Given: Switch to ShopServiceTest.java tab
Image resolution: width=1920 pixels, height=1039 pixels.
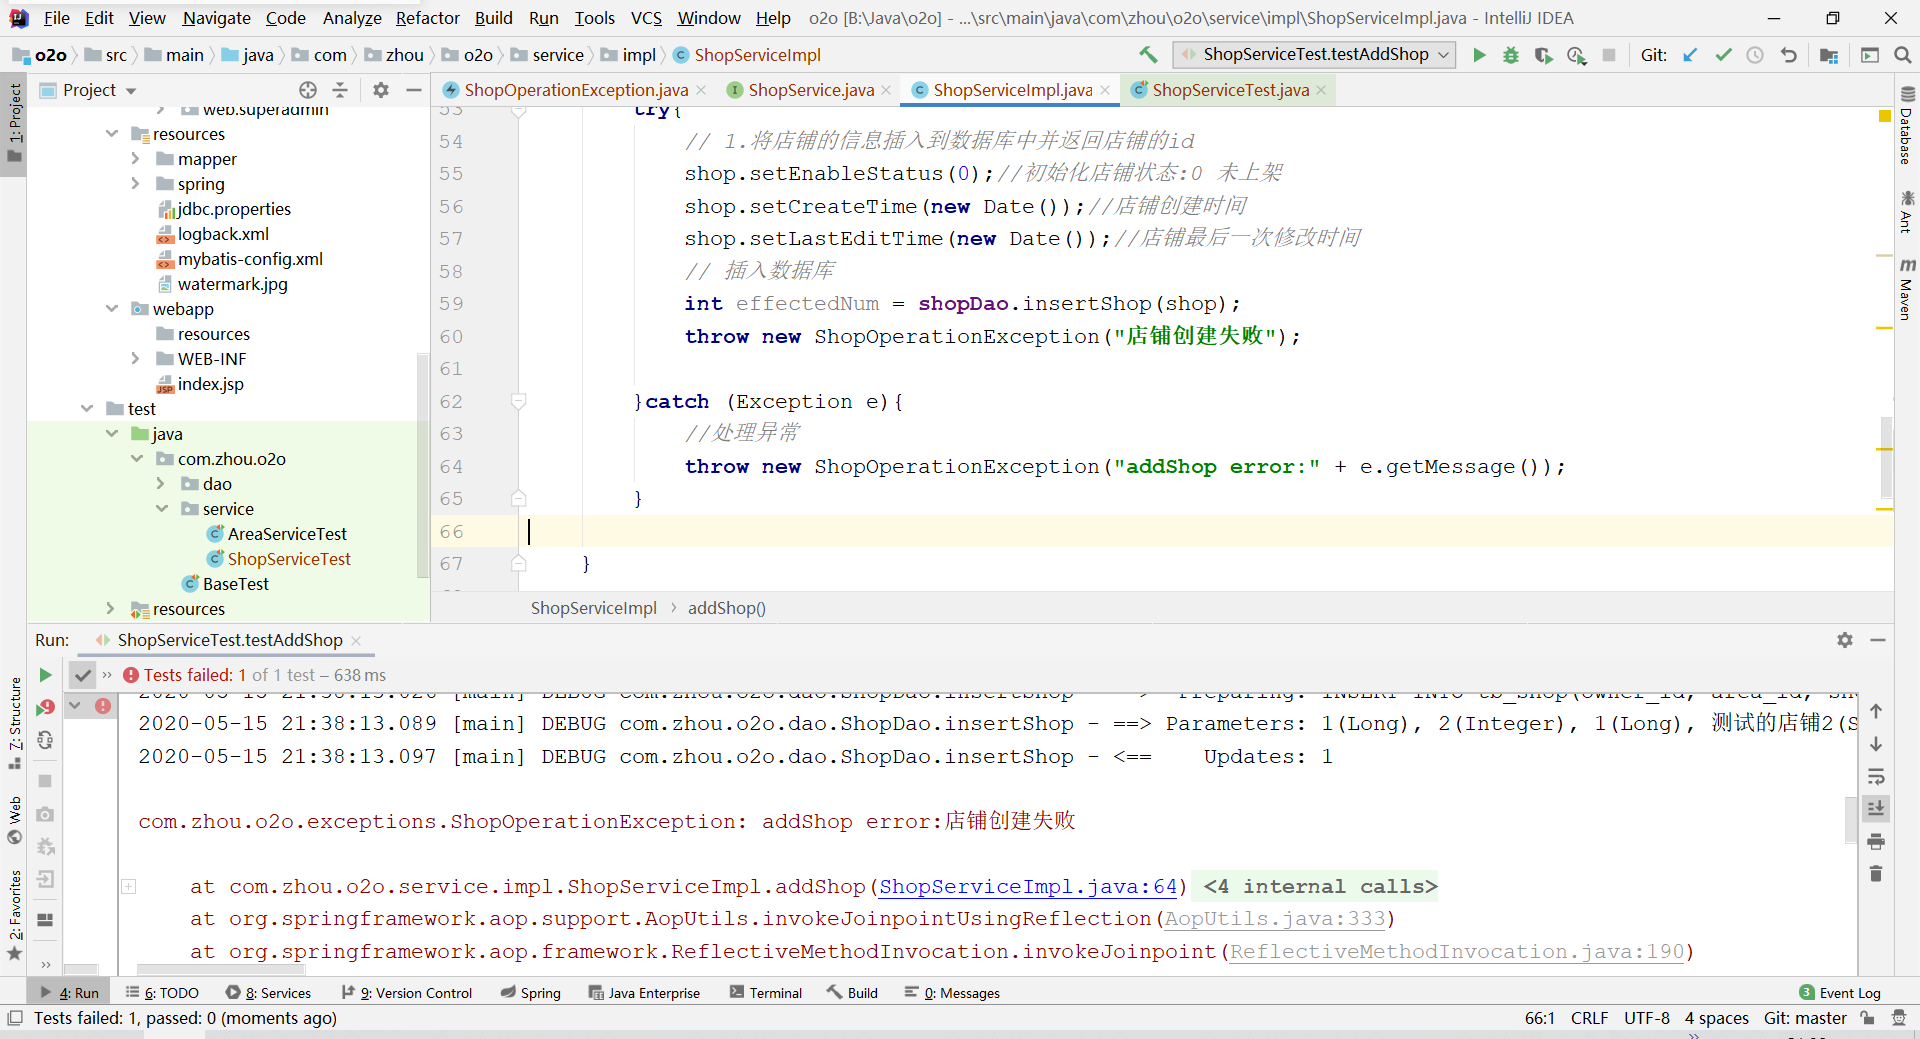Looking at the screenshot, I should 1230,90.
